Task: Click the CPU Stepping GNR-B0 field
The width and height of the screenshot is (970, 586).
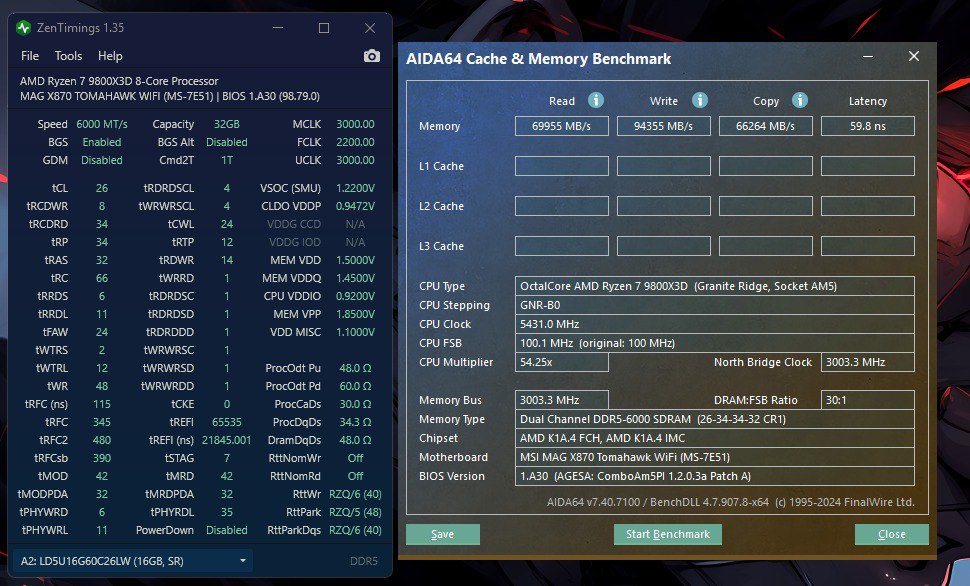Action: [x=715, y=305]
